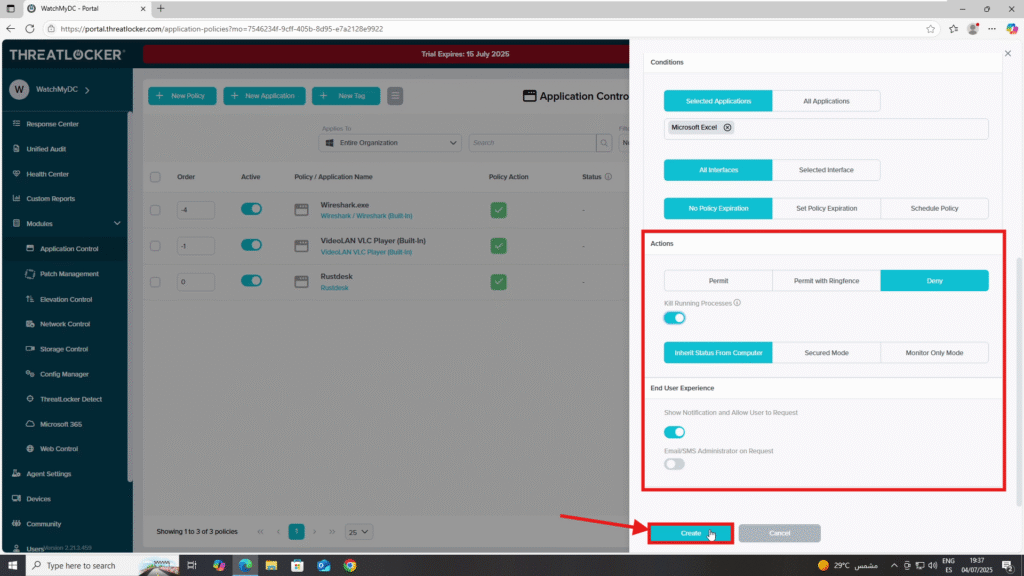1024x576 pixels.
Task: Click the policy search magnifier icon
Action: pos(604,142)
